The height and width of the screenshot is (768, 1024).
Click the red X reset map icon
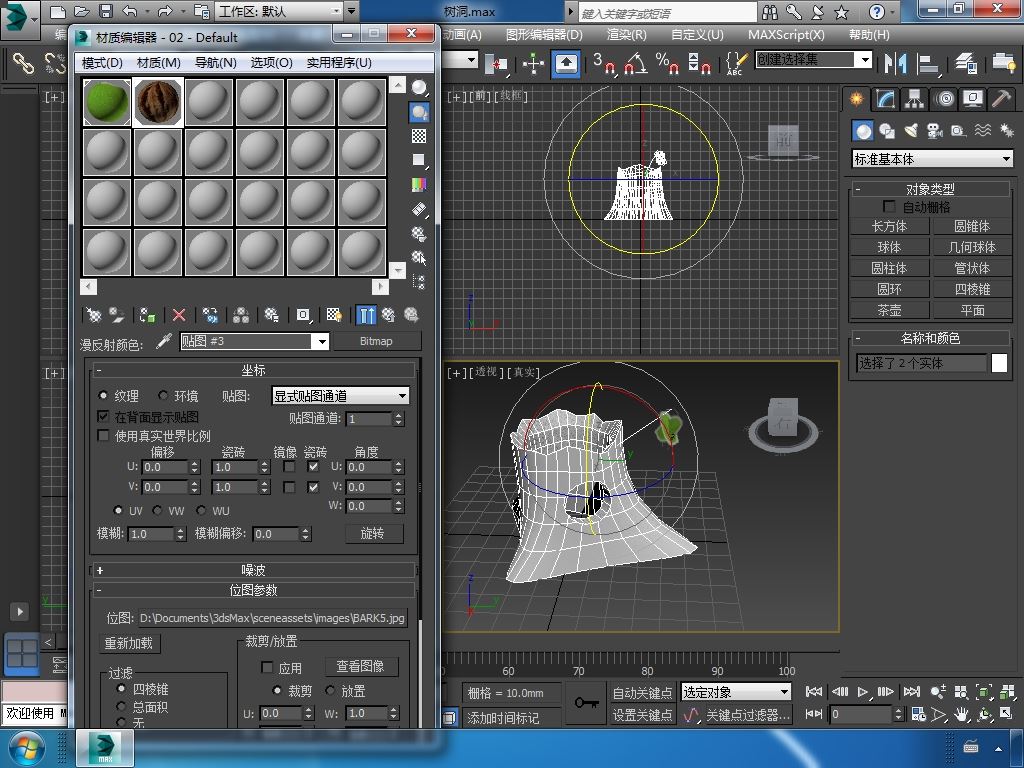click(x=178, y=315)
